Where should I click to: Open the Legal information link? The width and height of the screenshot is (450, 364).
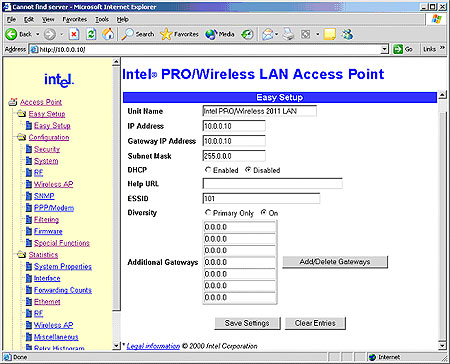click(x=153, y=346)
